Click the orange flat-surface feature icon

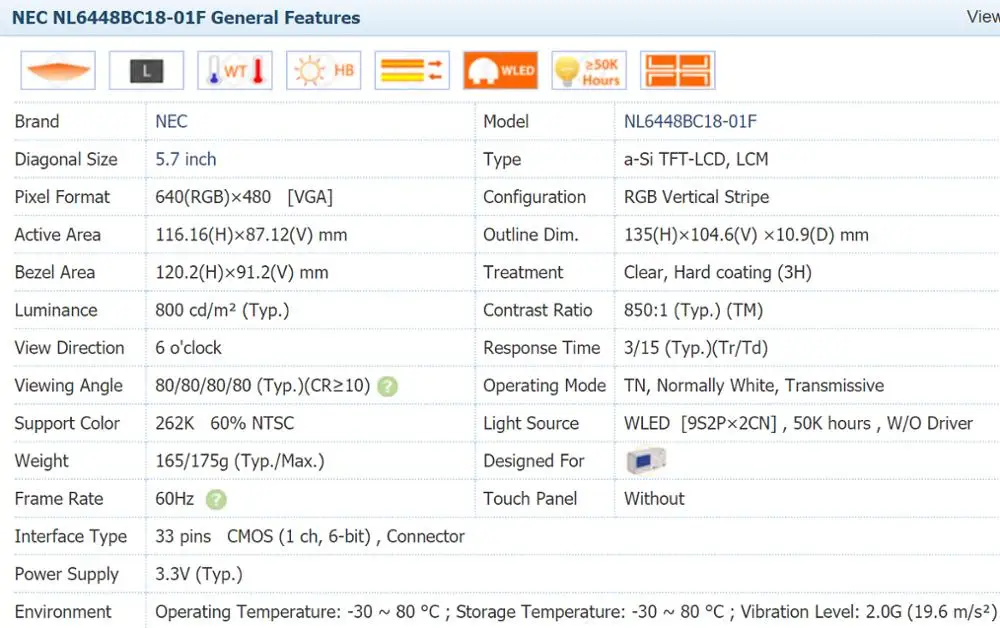click(58, 70)
